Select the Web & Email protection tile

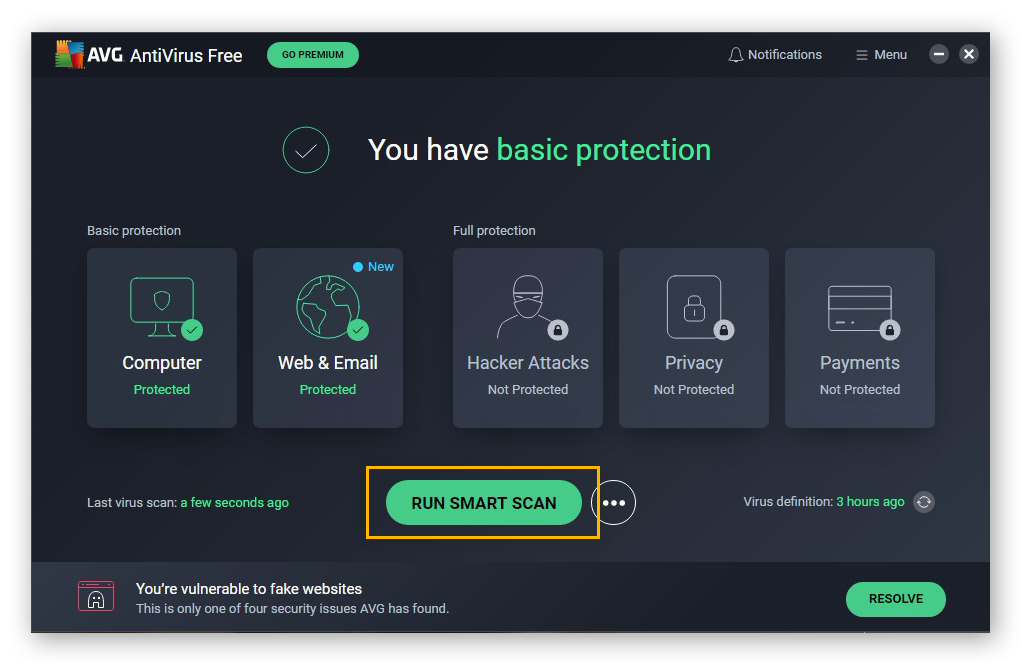coord(327,338)
